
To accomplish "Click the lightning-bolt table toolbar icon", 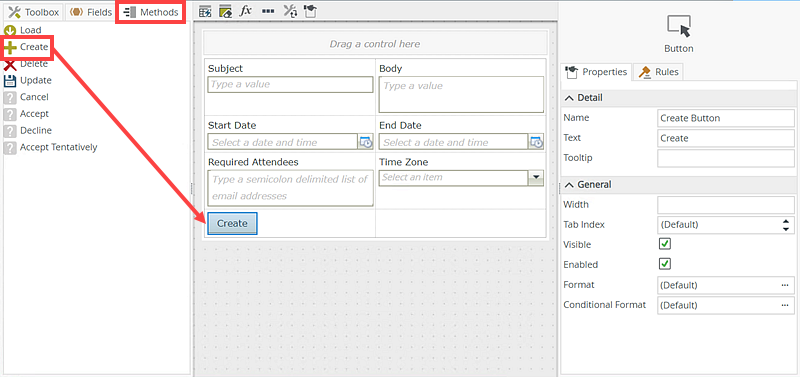I will tap(206, 11).
